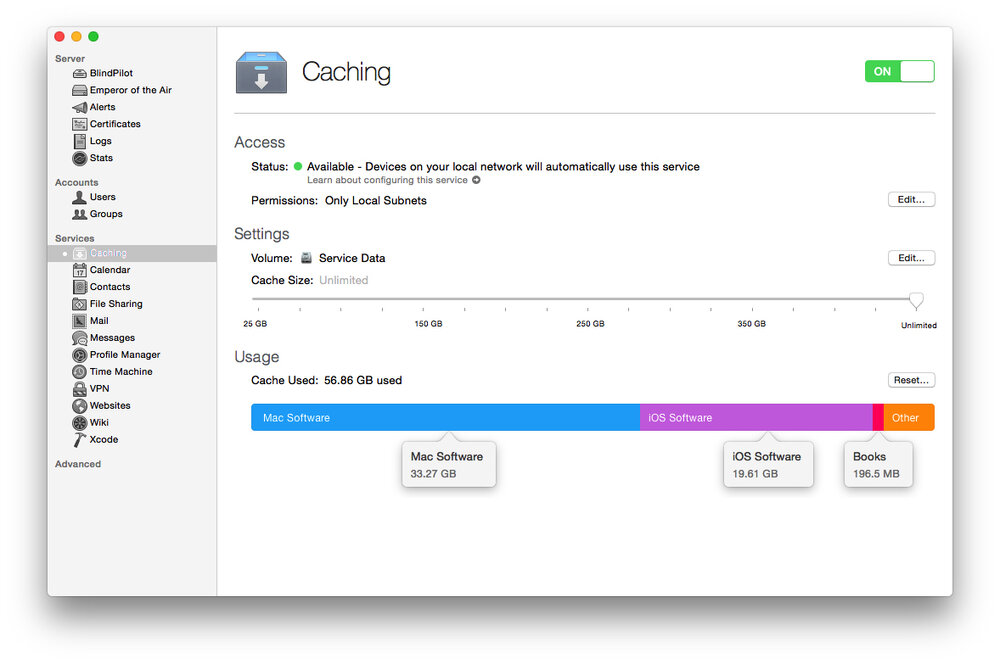Click the Cache Size slider knob at Unlimited
This screenshot has height=664, width=1000.
(916, 300)
